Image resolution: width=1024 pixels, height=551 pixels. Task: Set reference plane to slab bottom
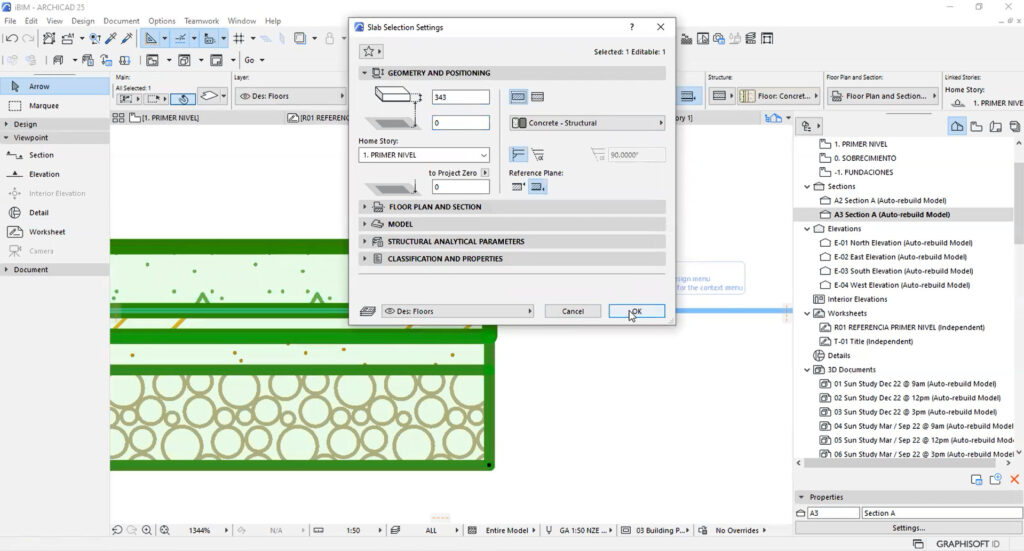coord(537,187)
